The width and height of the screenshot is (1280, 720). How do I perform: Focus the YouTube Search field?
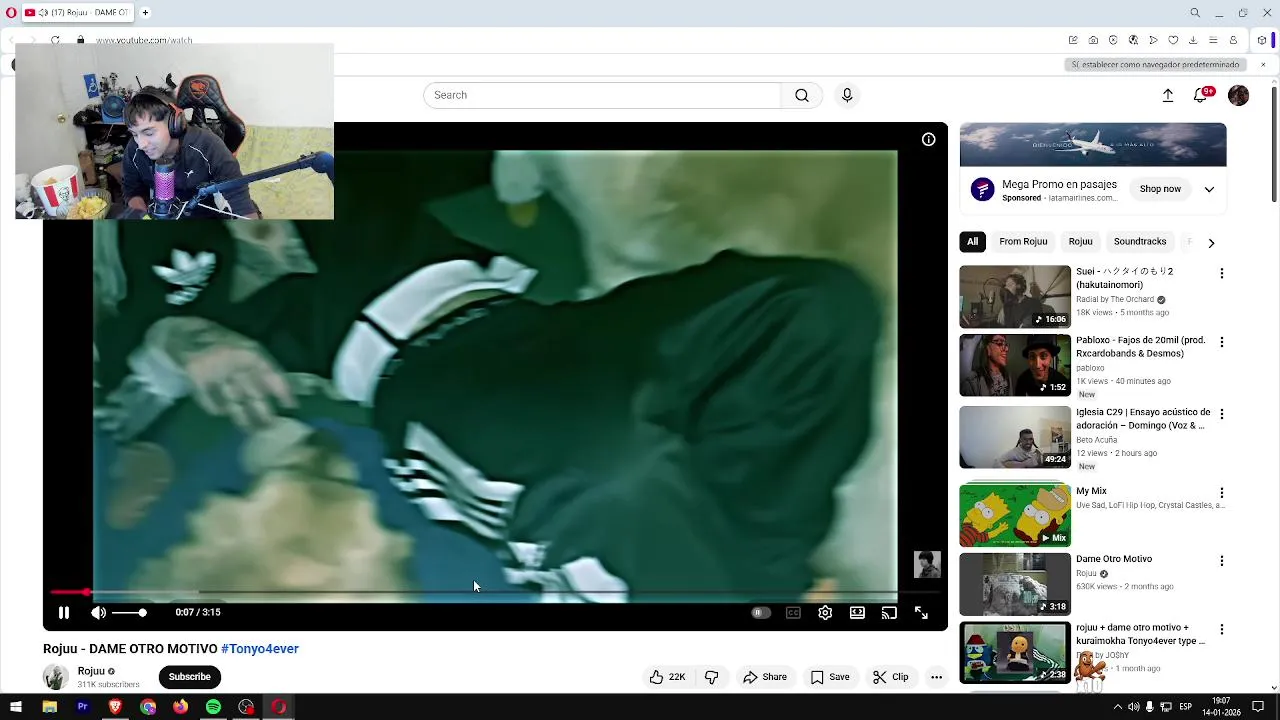[602, 95]
